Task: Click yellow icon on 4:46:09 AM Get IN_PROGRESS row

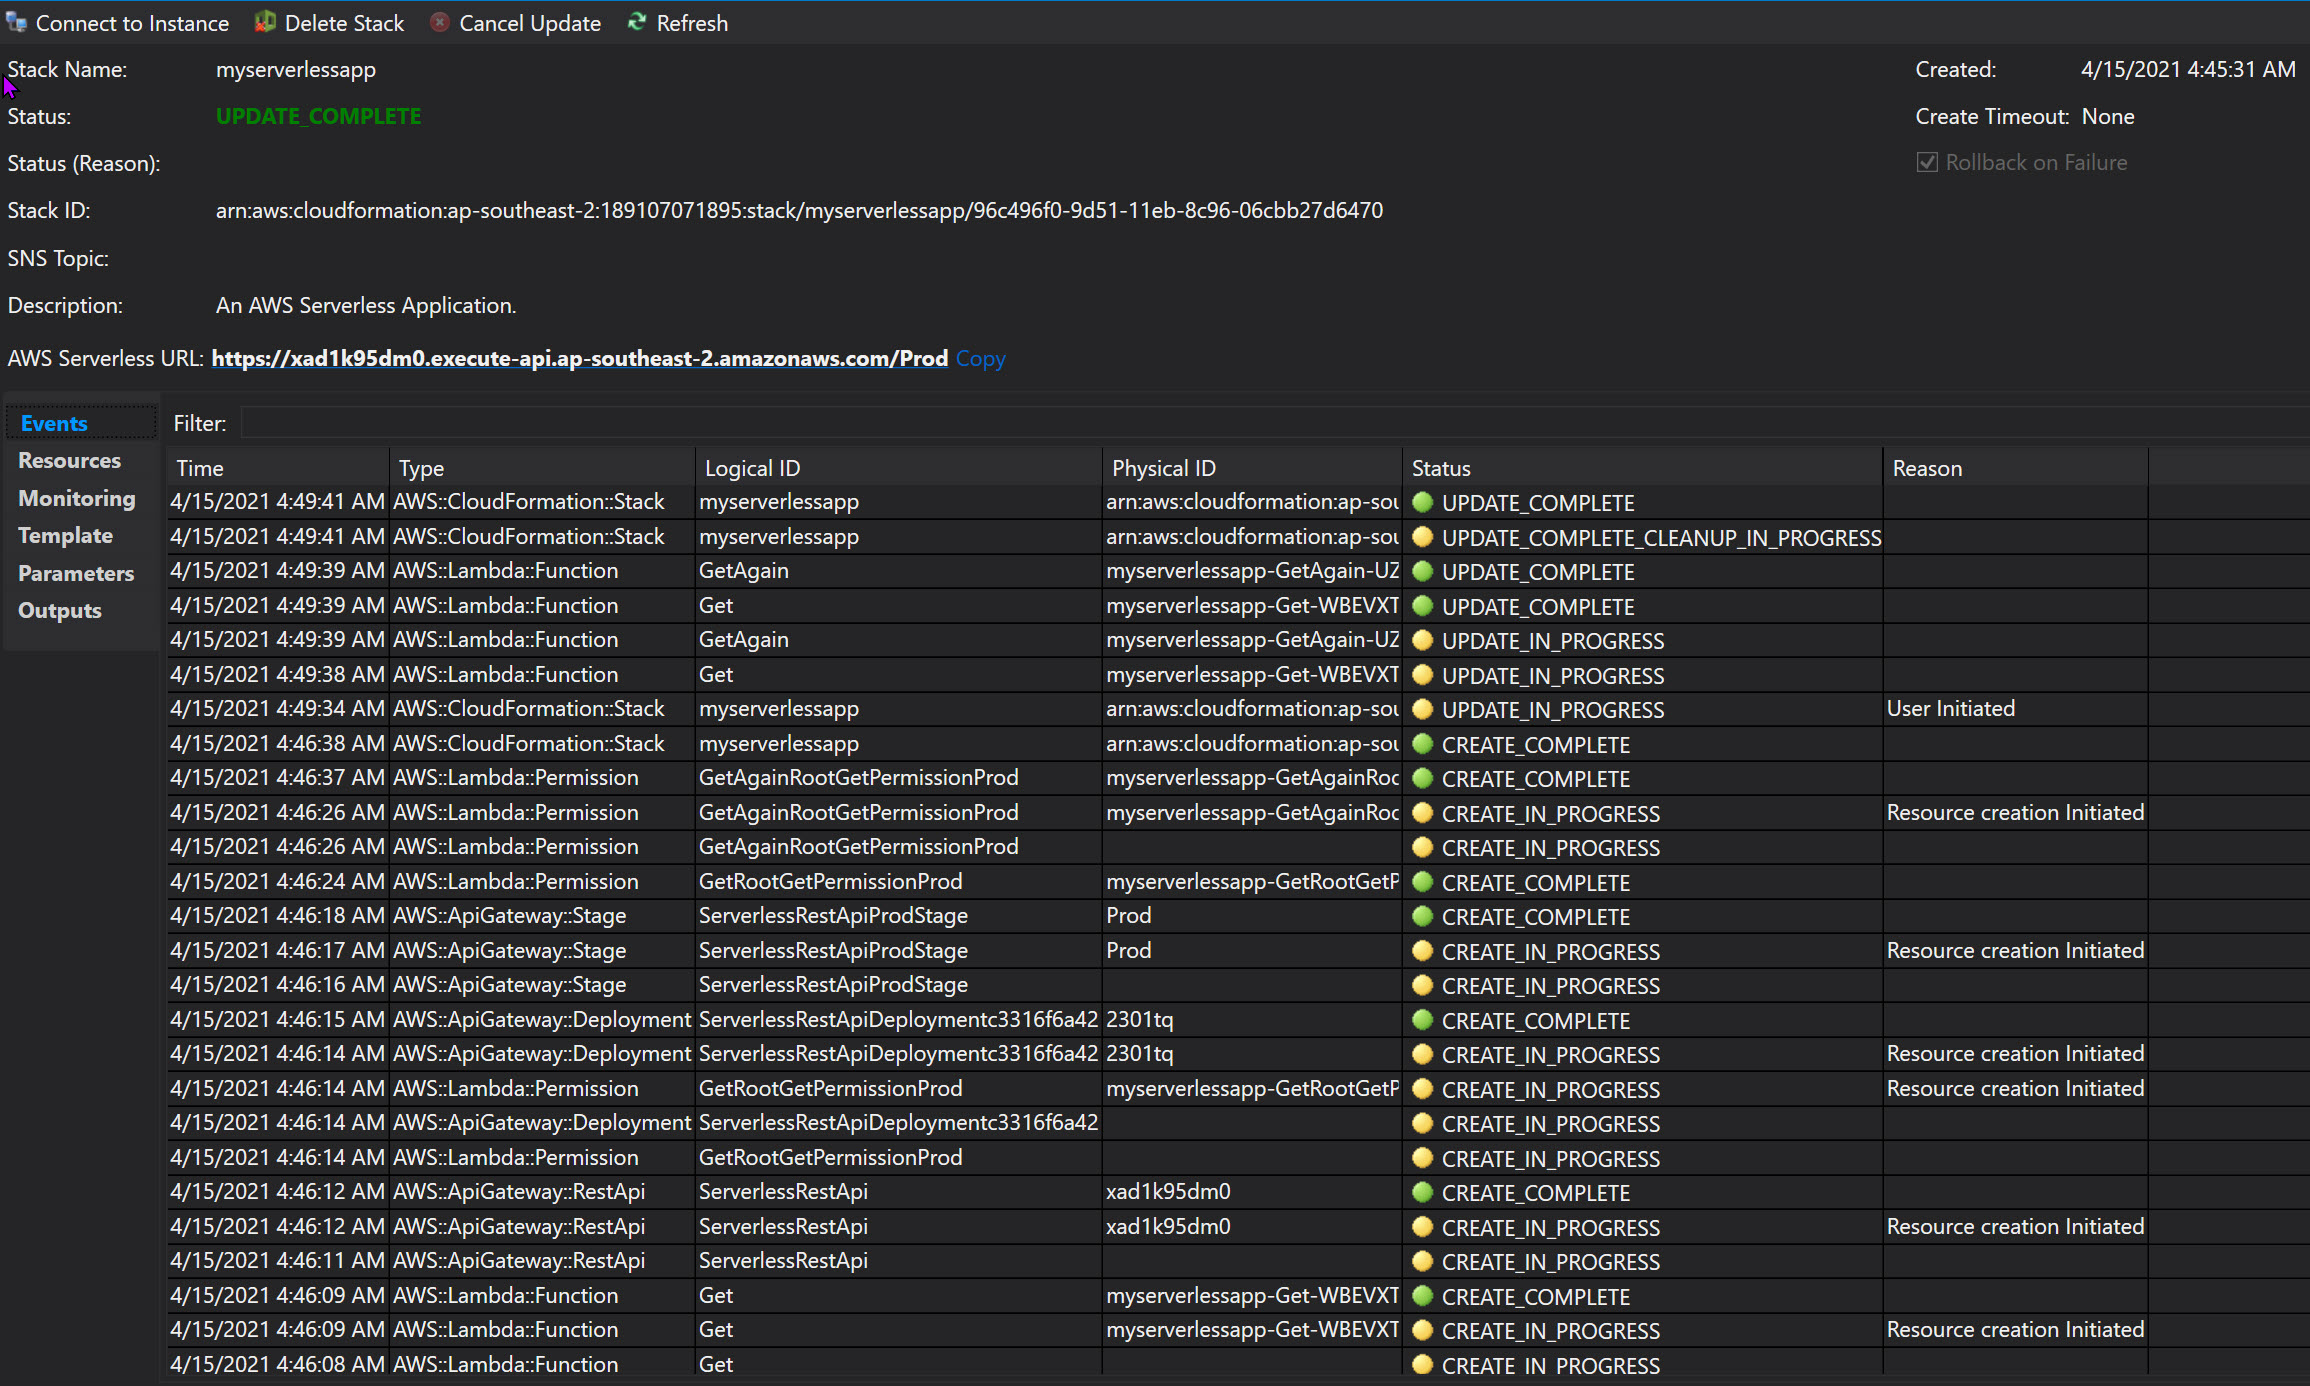Action: pyautogui.click(x=1422, y=1330)
